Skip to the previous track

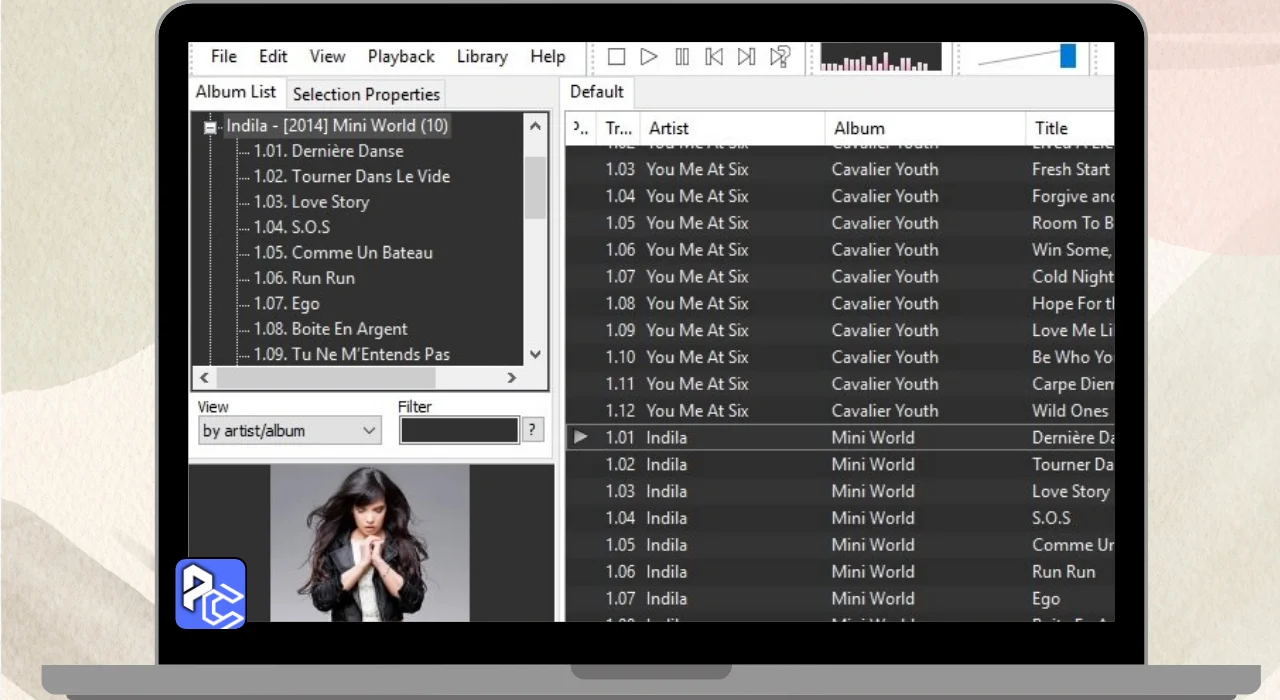click(x=714, y=57)
